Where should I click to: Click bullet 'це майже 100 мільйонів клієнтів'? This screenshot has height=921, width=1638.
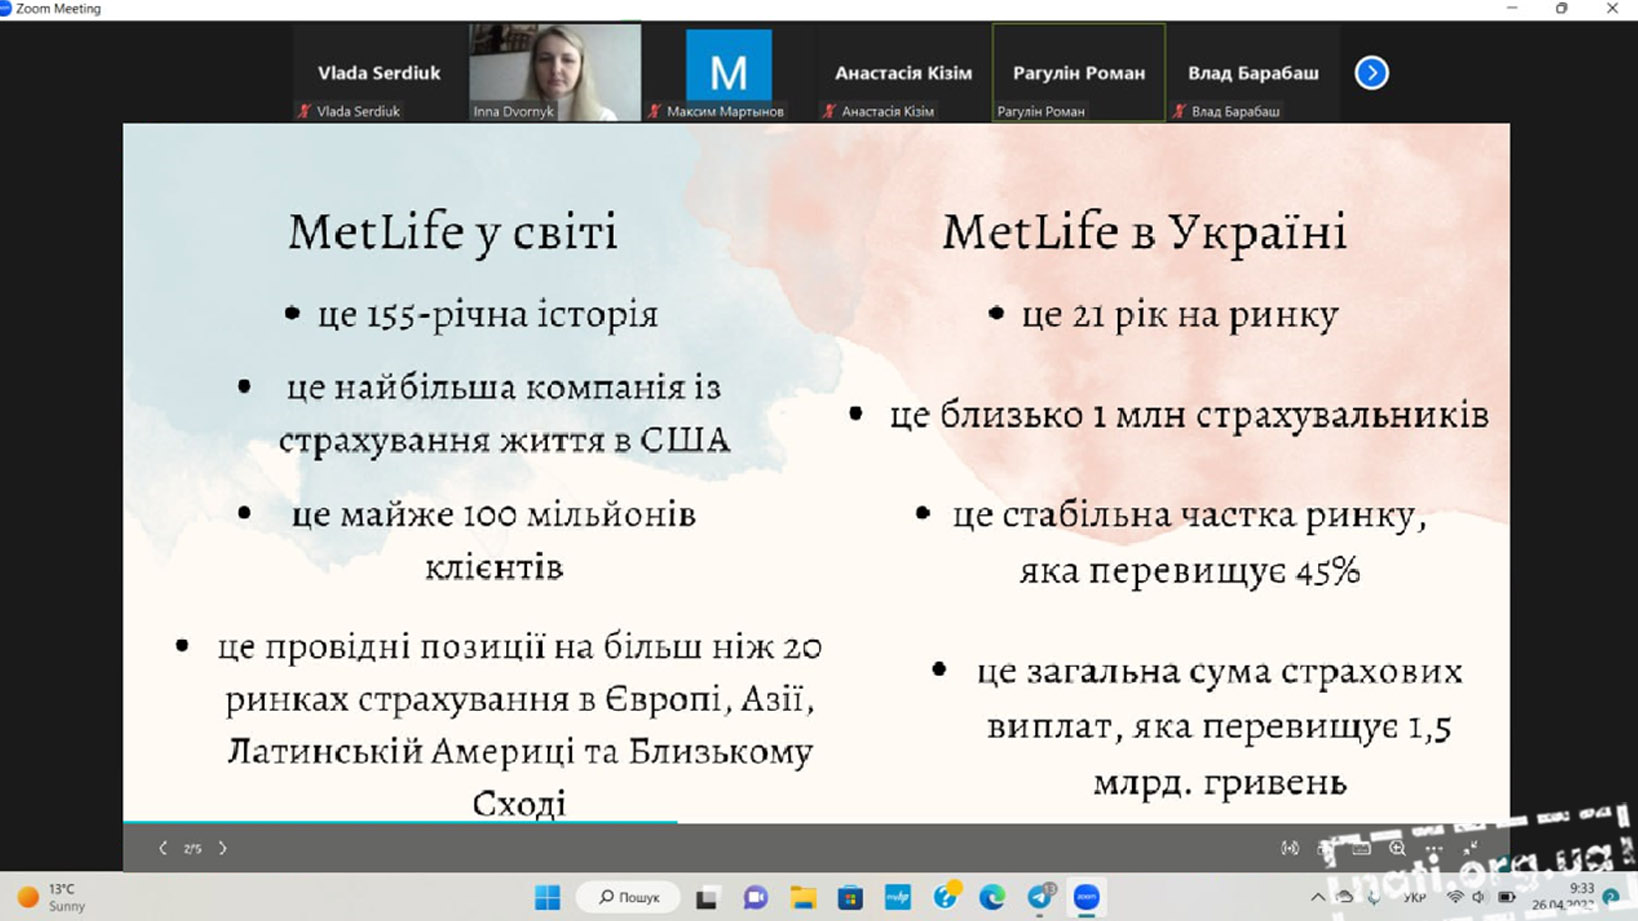pos(494,540)
